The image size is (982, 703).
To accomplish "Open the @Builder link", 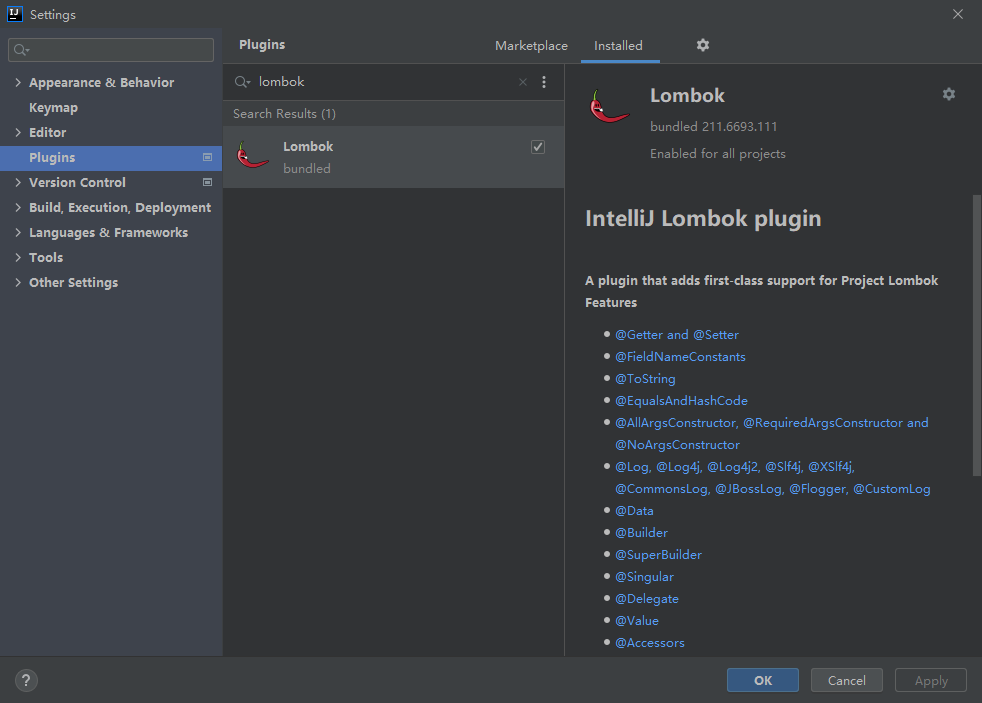I will [641, 533].
